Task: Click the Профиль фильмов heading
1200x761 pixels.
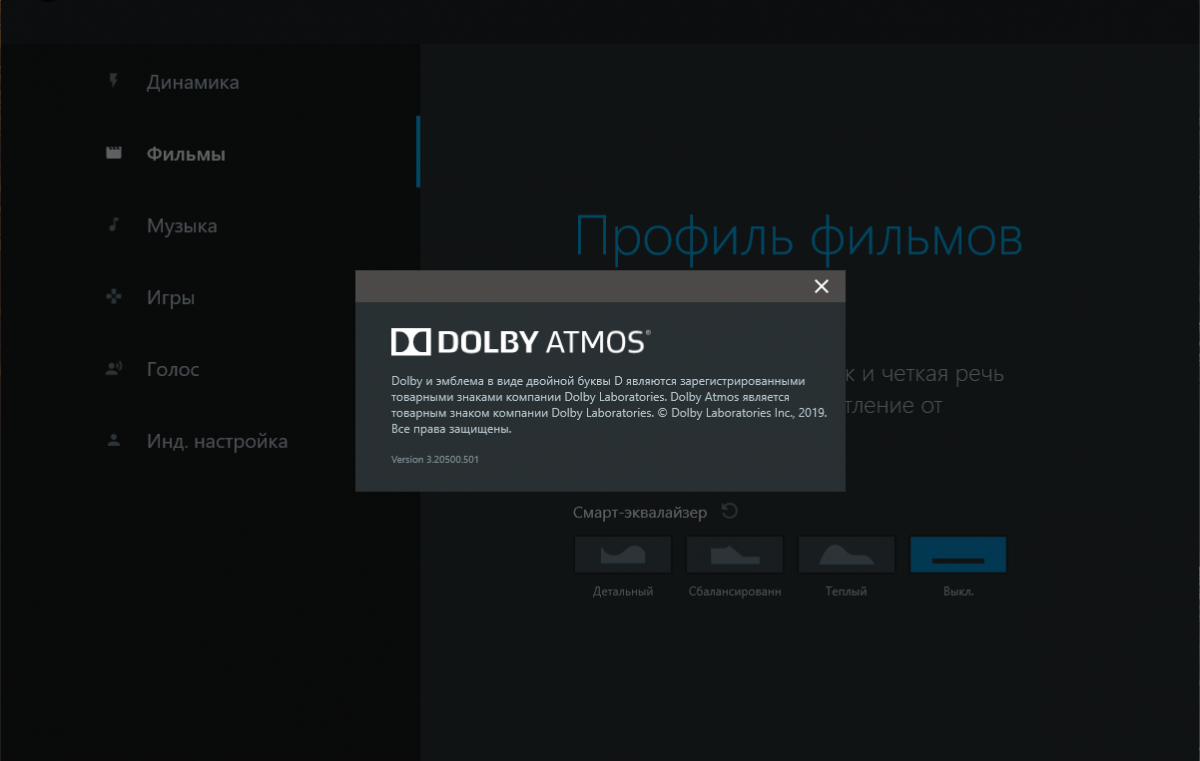Action: 799,238
